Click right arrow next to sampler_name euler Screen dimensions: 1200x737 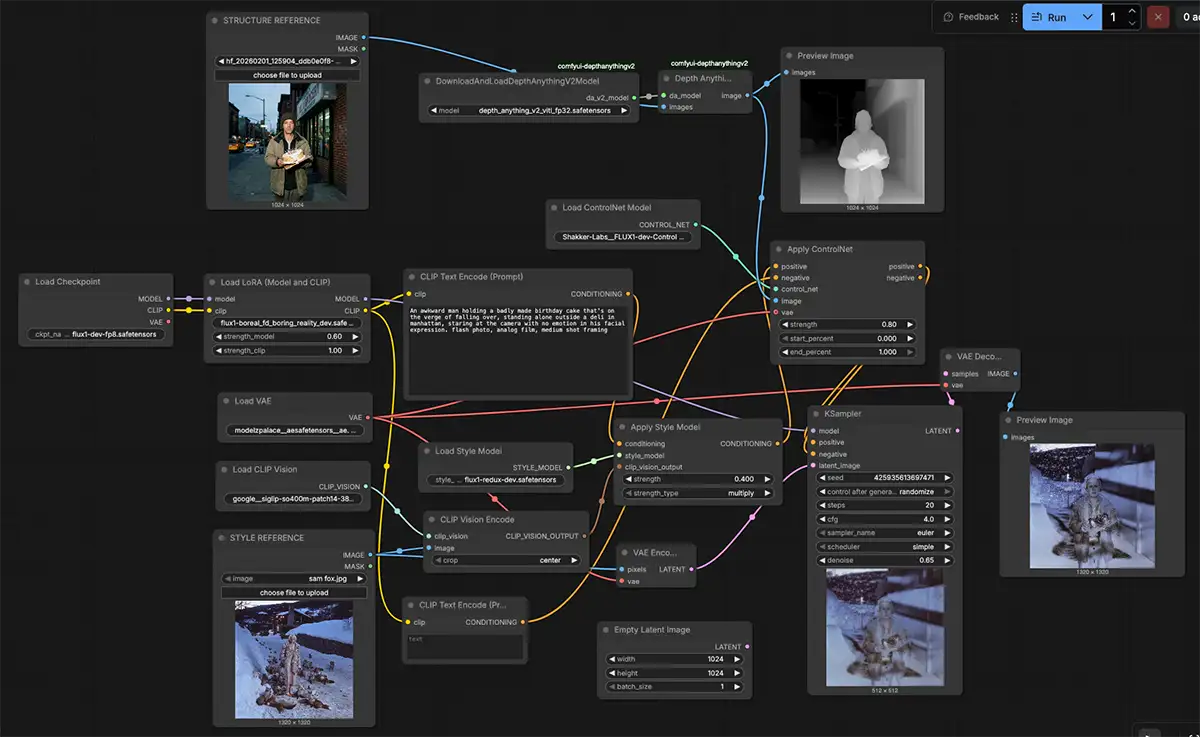(x=945, y=533)
